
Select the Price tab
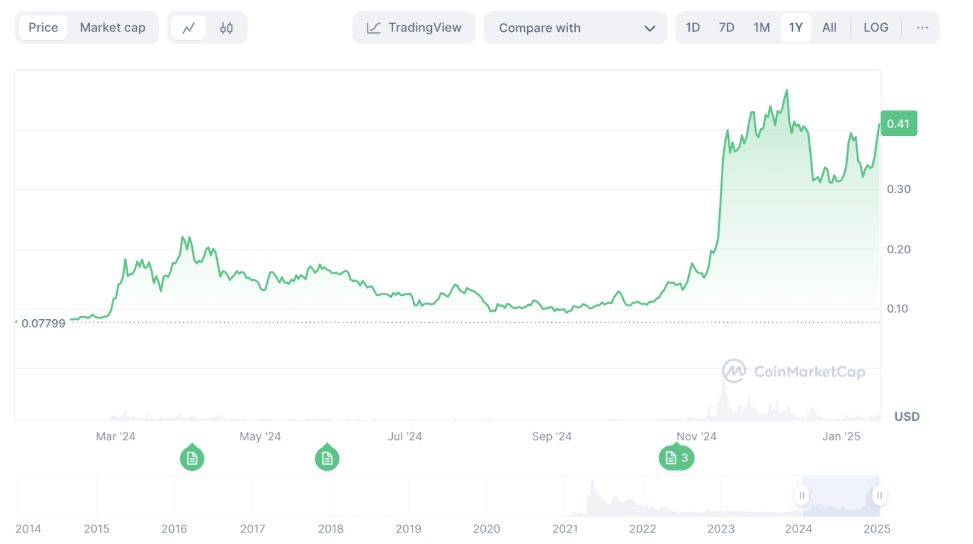43,28
